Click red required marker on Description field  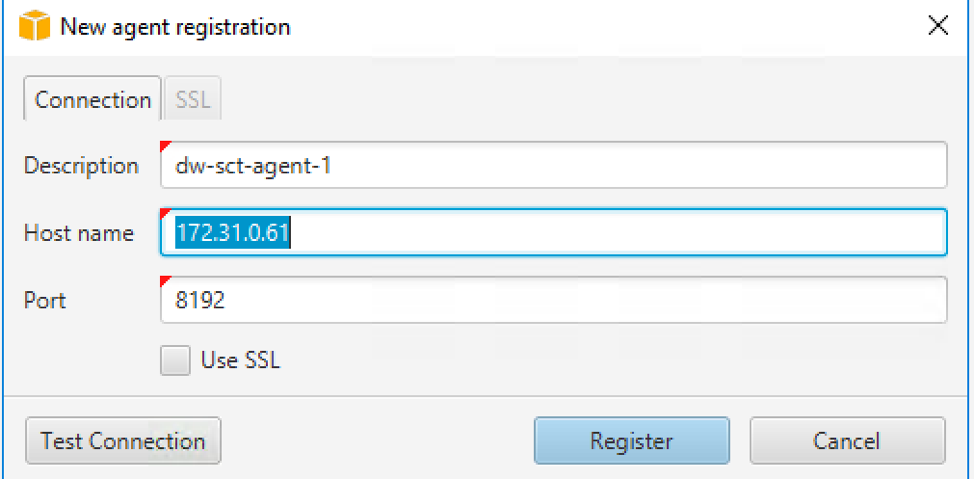coord(165,146)
